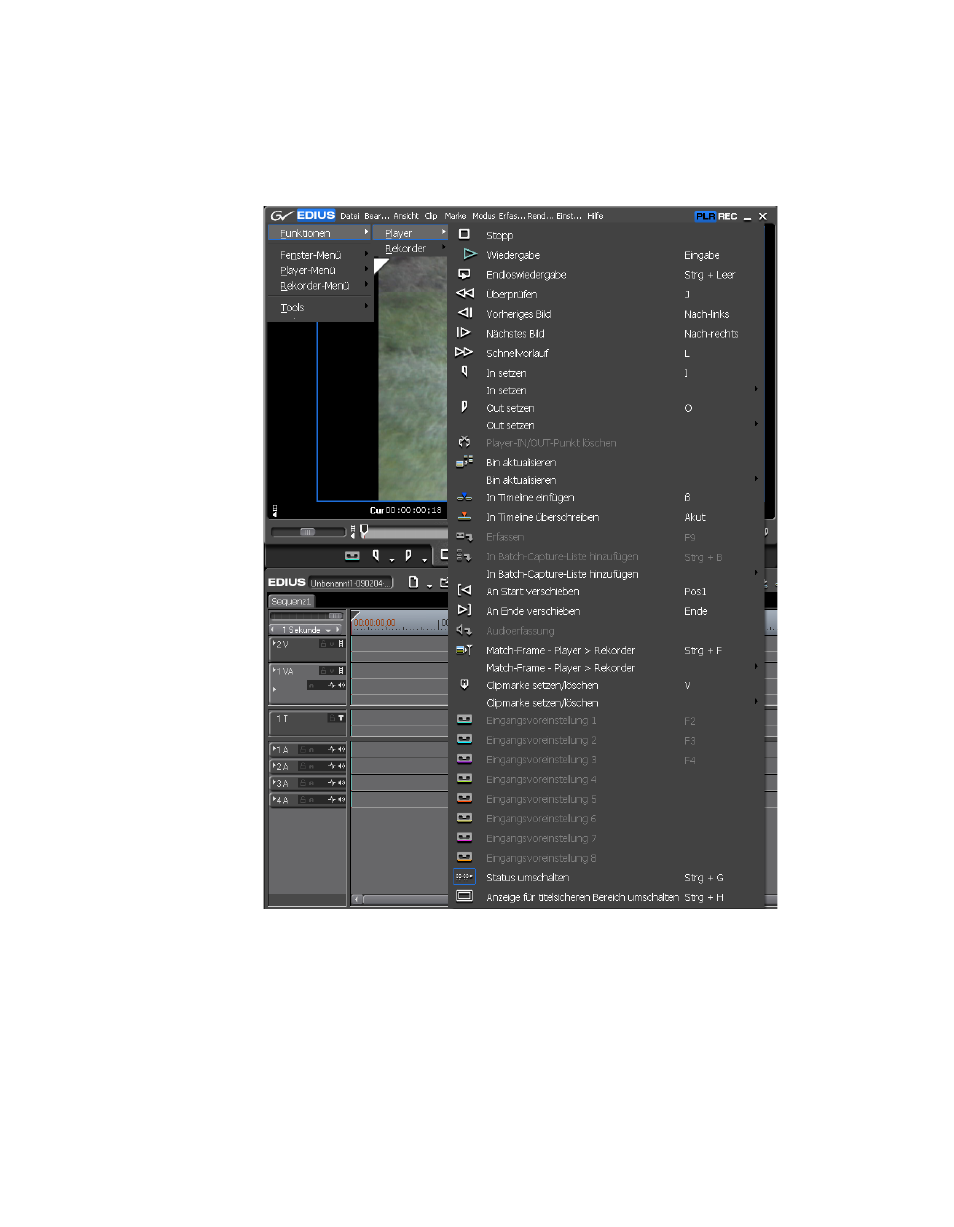The width and height of the screenshot is (954, 1227).
Task: Open the Tools submenu
Action: (x=320, y=308)
